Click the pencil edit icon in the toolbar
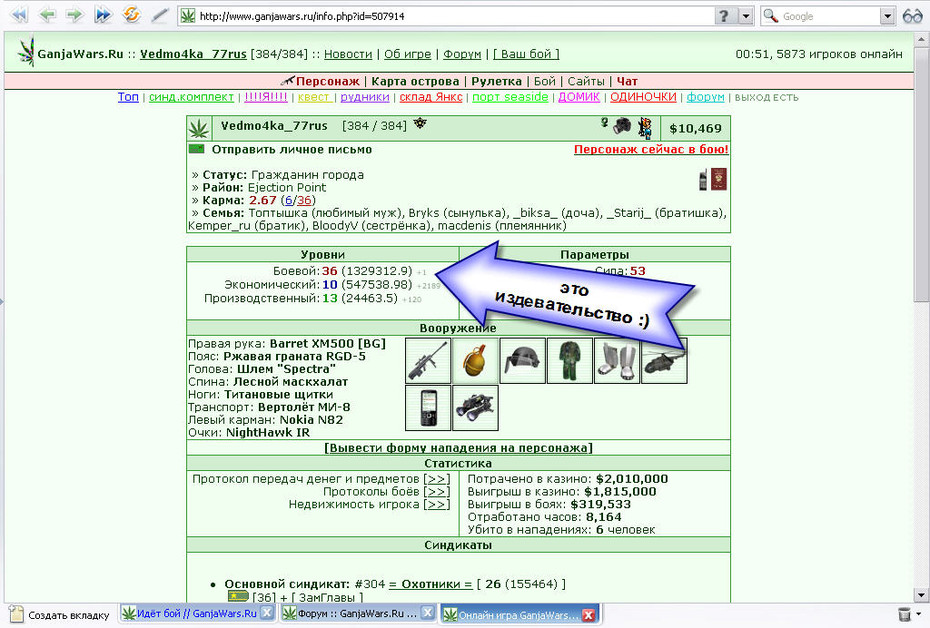The width and height of the screenshot is (930, 628). point(159,15)
